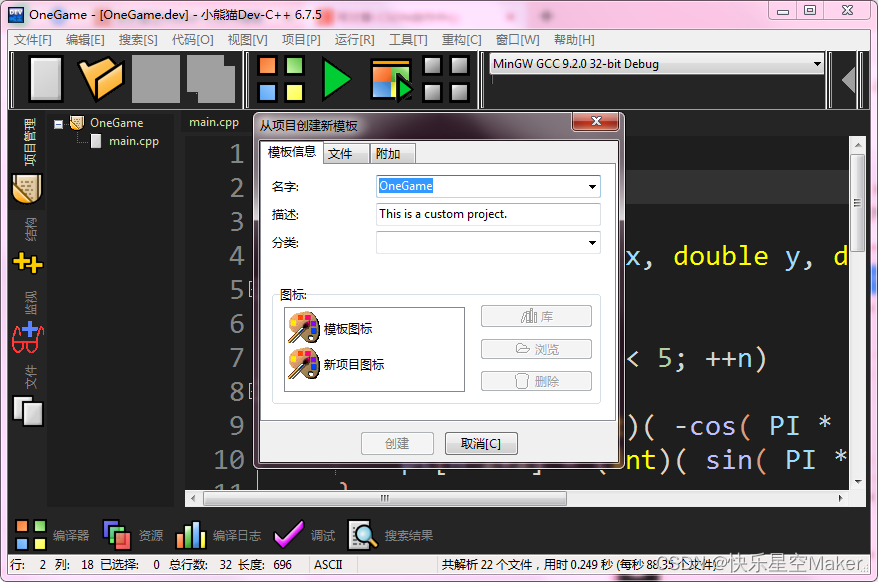
Task: Open the 编译日志 bottom panel
Action: click(218, 536)
